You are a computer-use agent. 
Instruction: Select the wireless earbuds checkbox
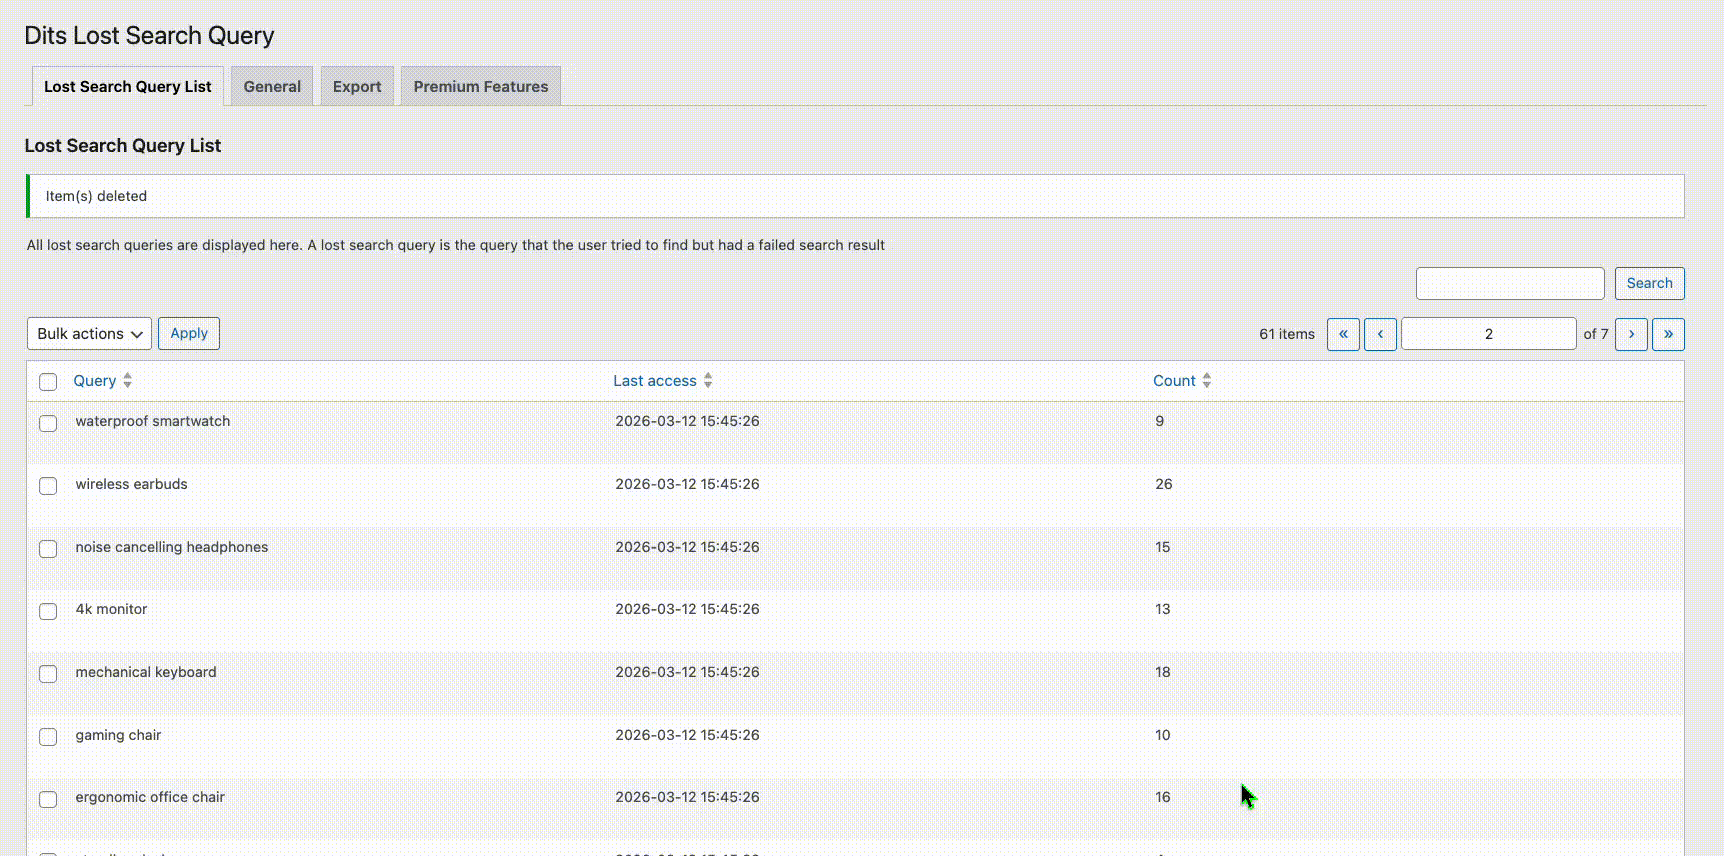(x=48, y=486)
